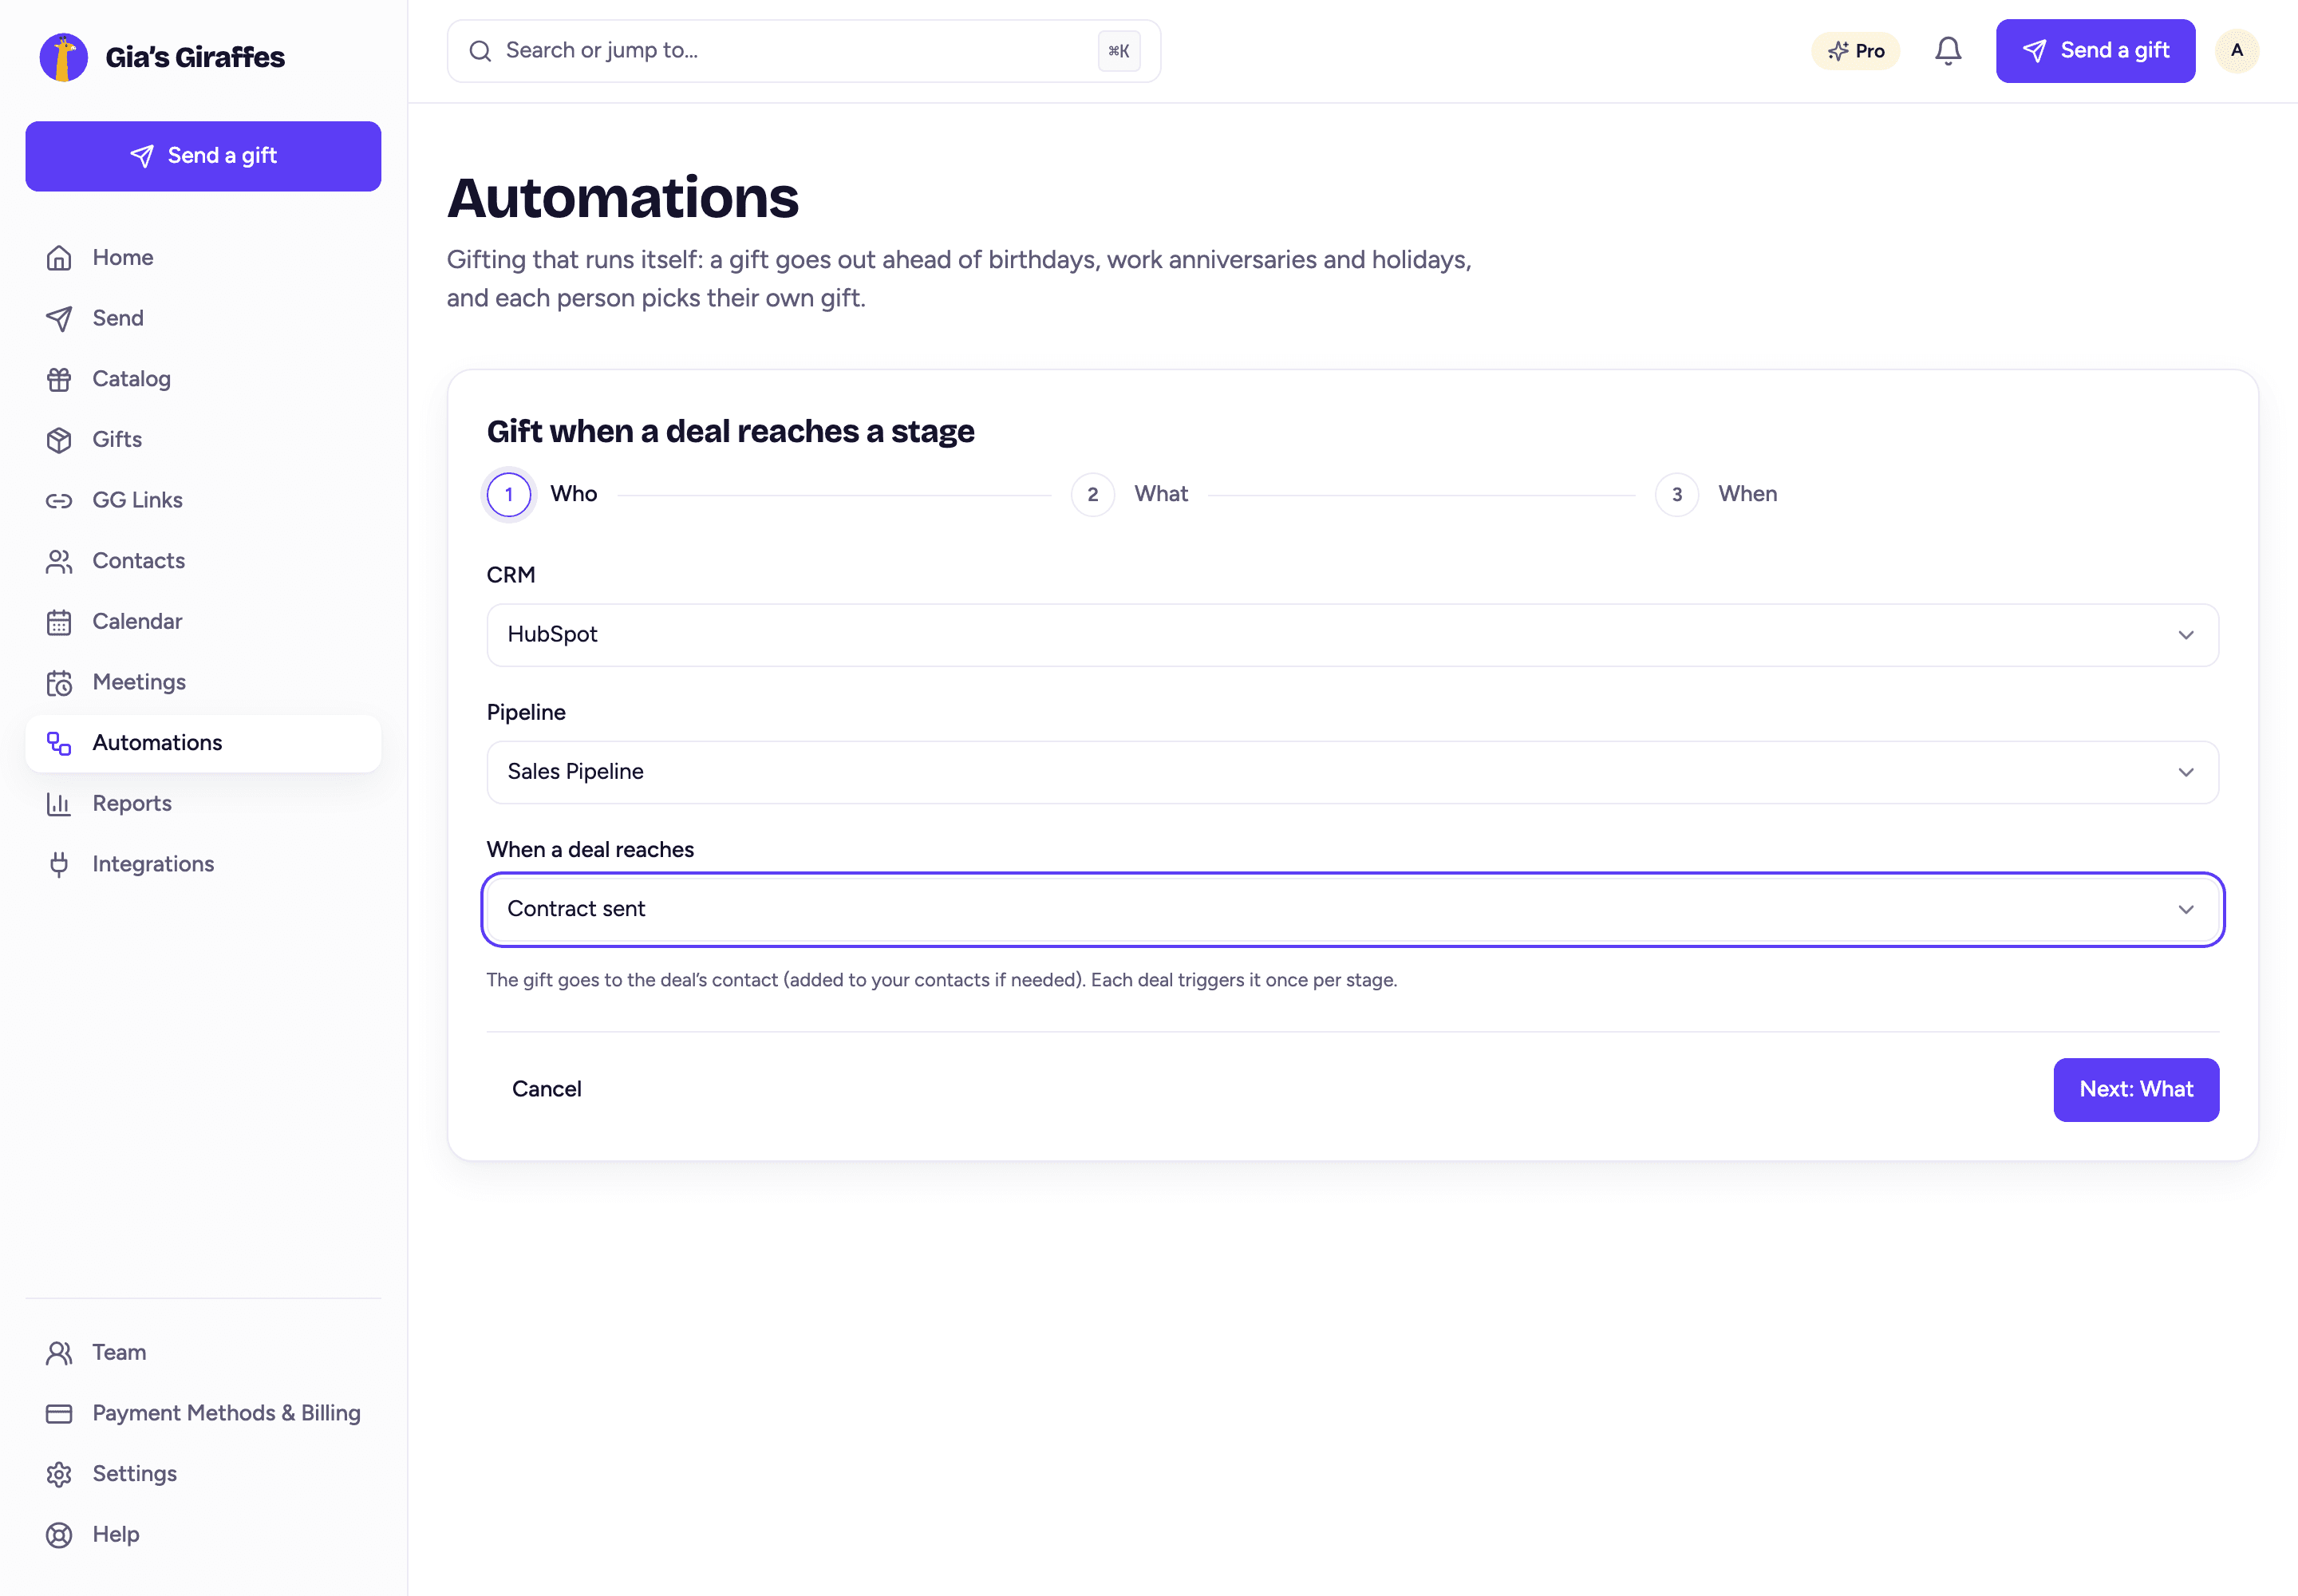Screen dimensions: 2298x1596
Task: Open the user avatar menu
Action: [2236, 51]
